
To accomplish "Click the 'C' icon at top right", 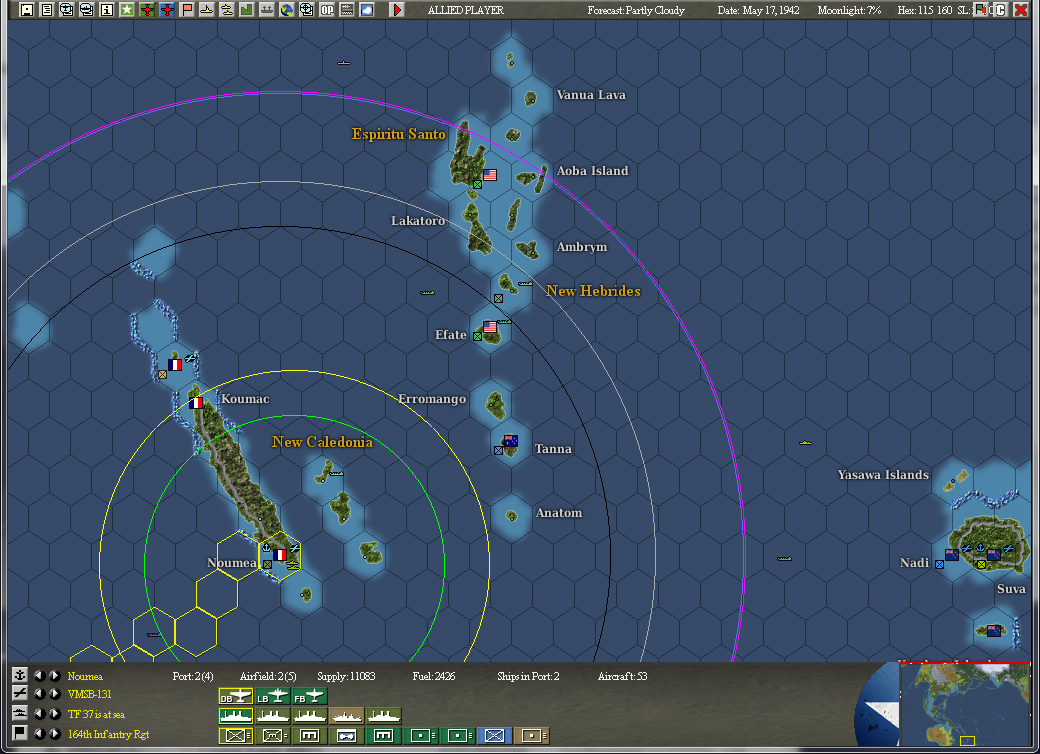I will pyautogui.click(x=1001, y=10).
